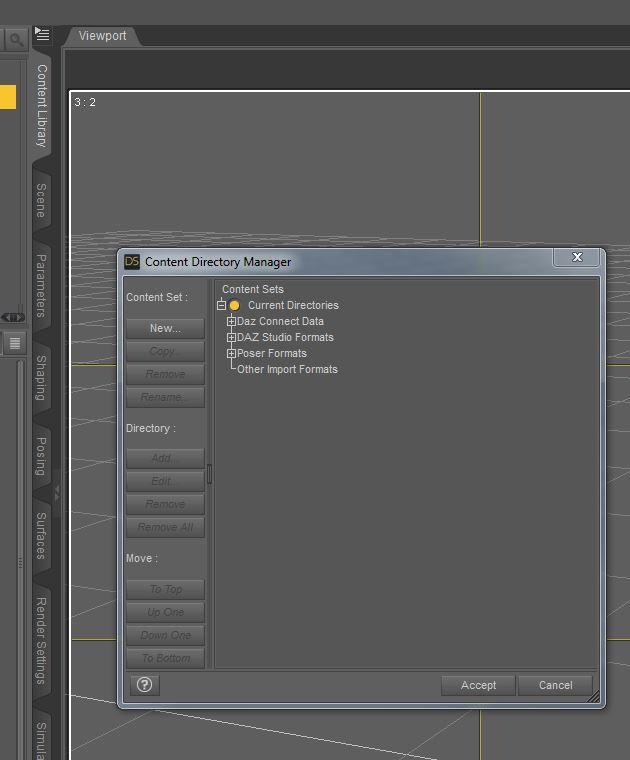Click the Content Sets column header
Screen dimensions: 630x760
(x=252, y=289)
